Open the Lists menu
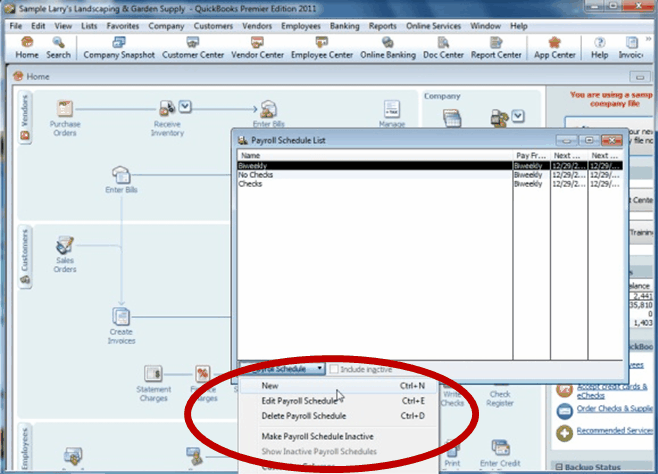The image size is (658, 474). (x=89, y=26)
